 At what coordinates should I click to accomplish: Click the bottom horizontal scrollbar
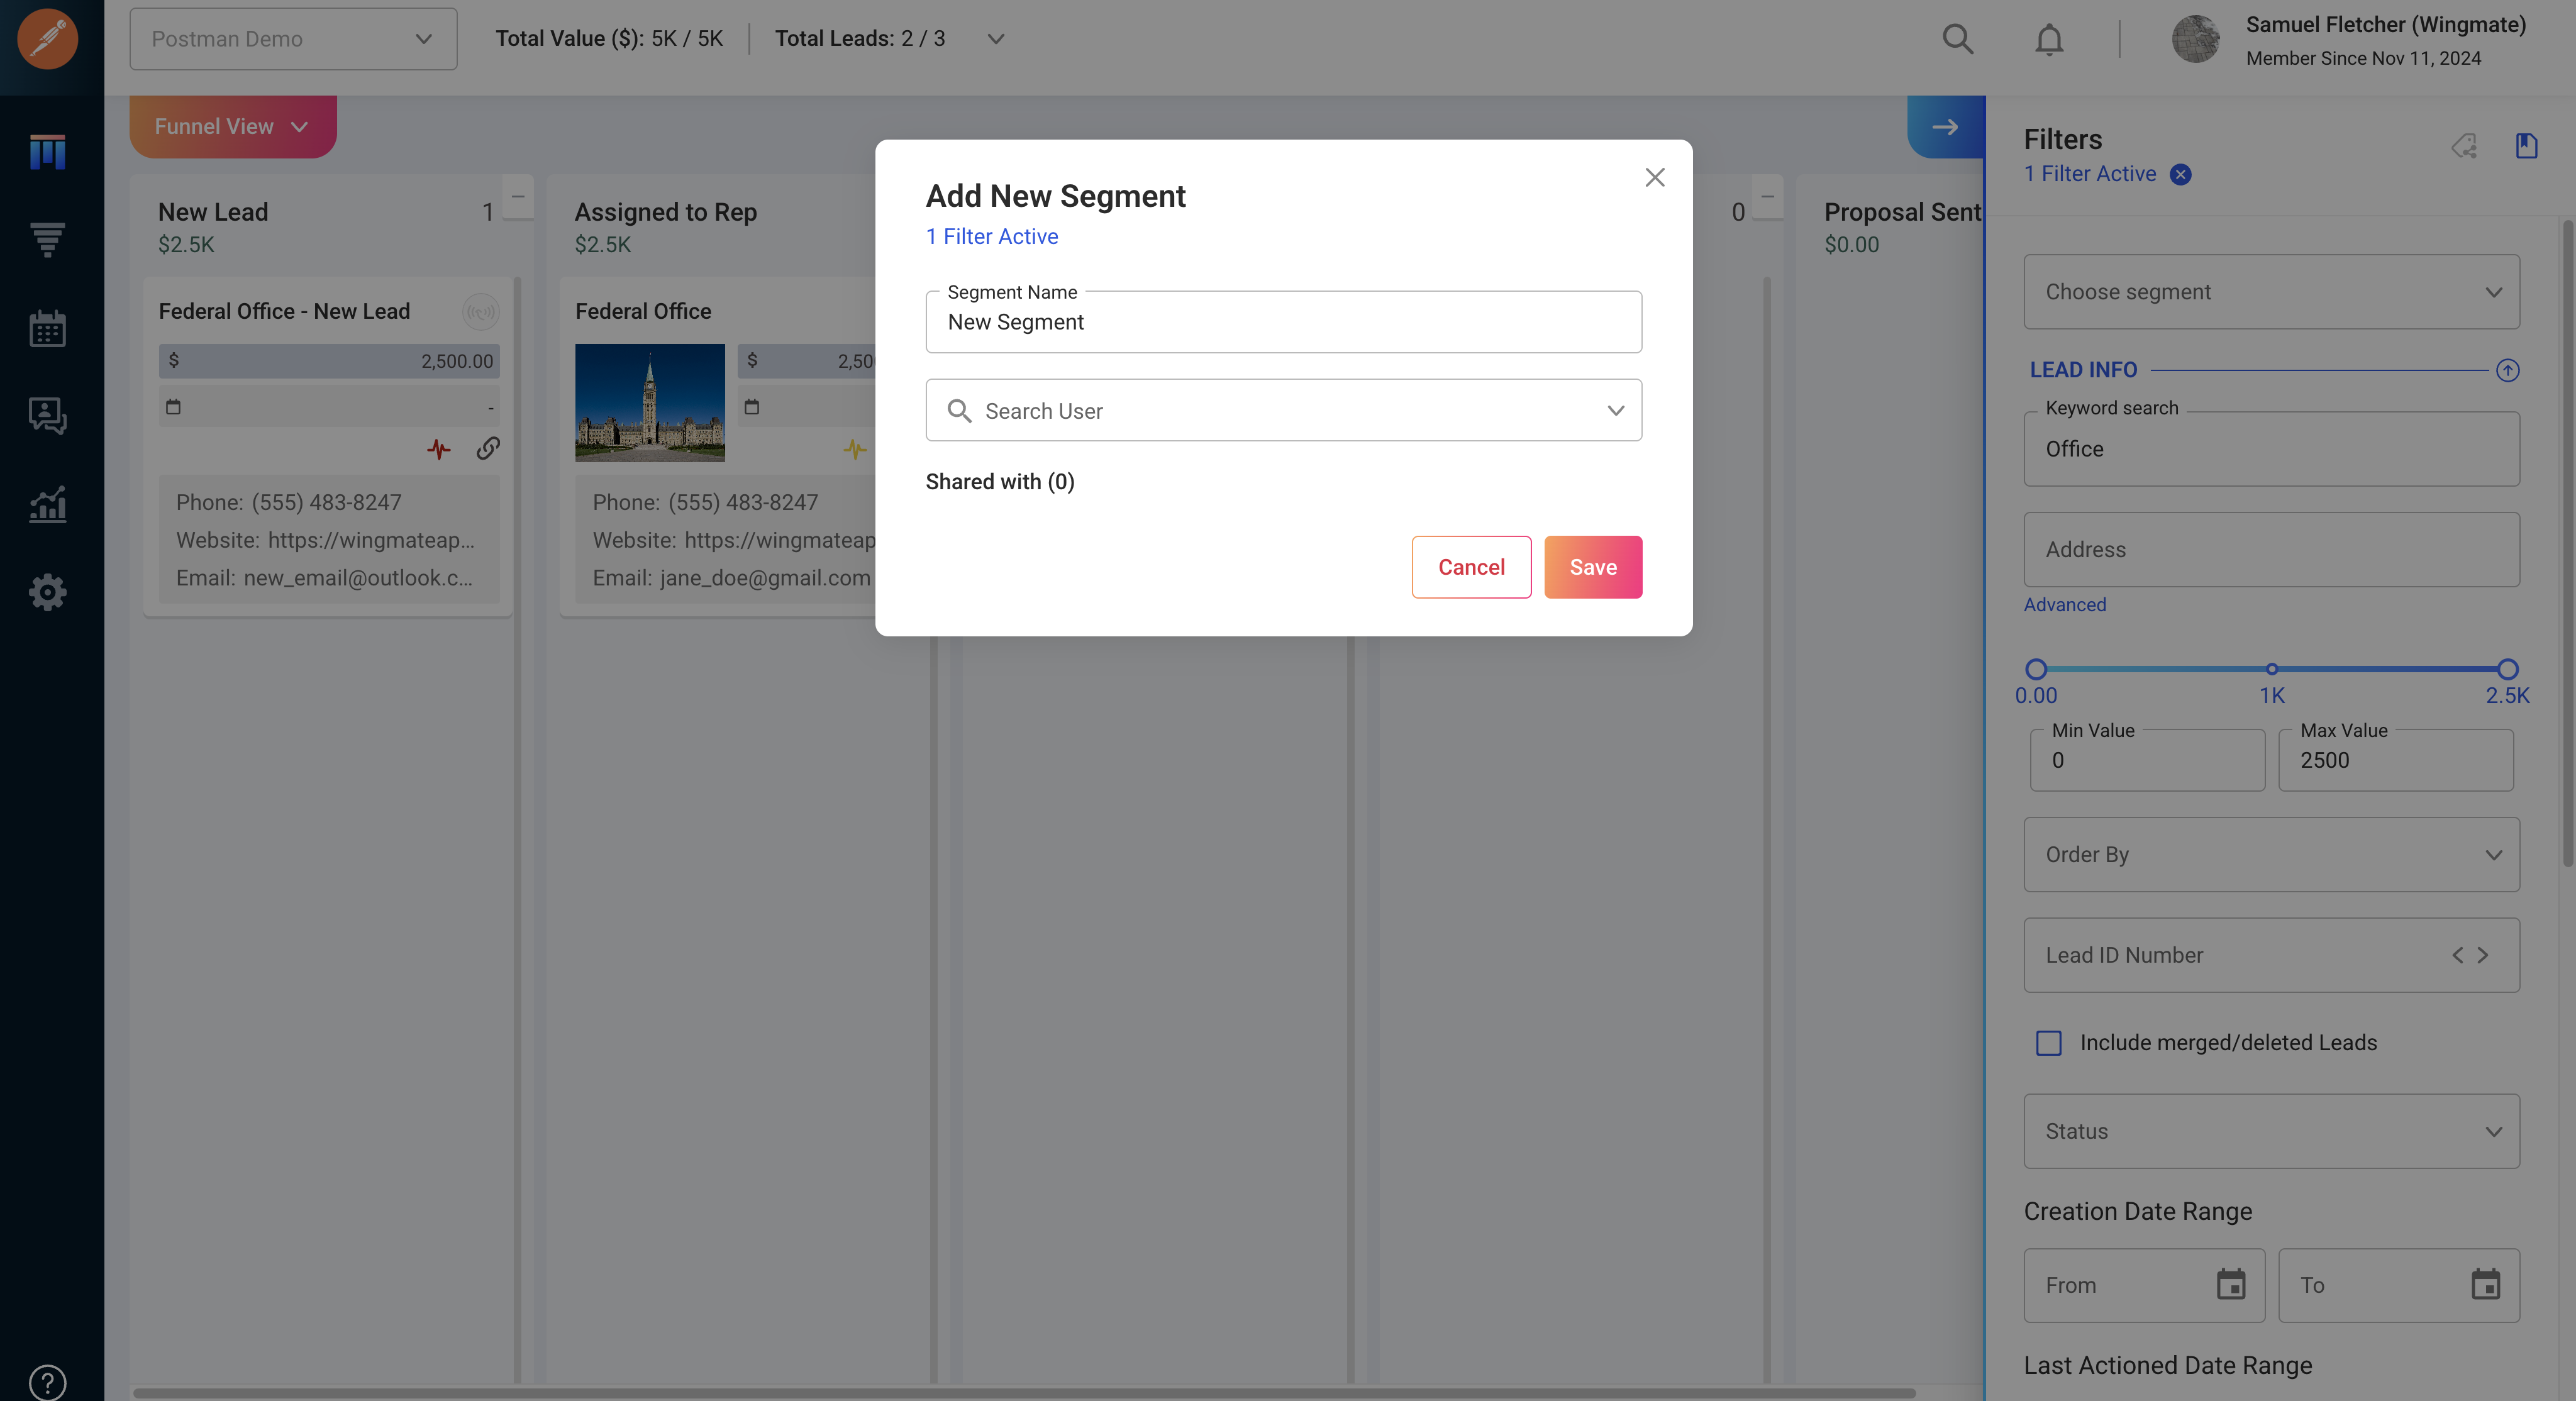point(1024,1393)
